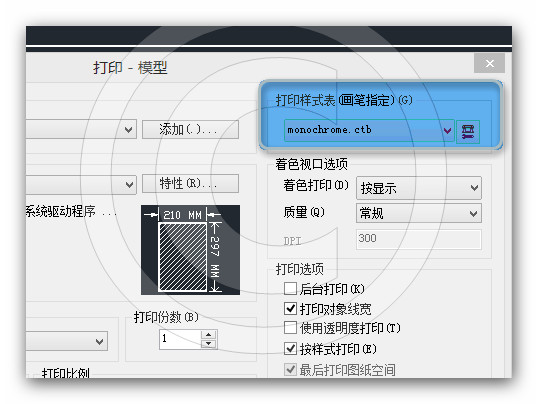Toggle 打印对象线宽 checkbox
This screenshot has height=404, width=538.
[290, 309]
